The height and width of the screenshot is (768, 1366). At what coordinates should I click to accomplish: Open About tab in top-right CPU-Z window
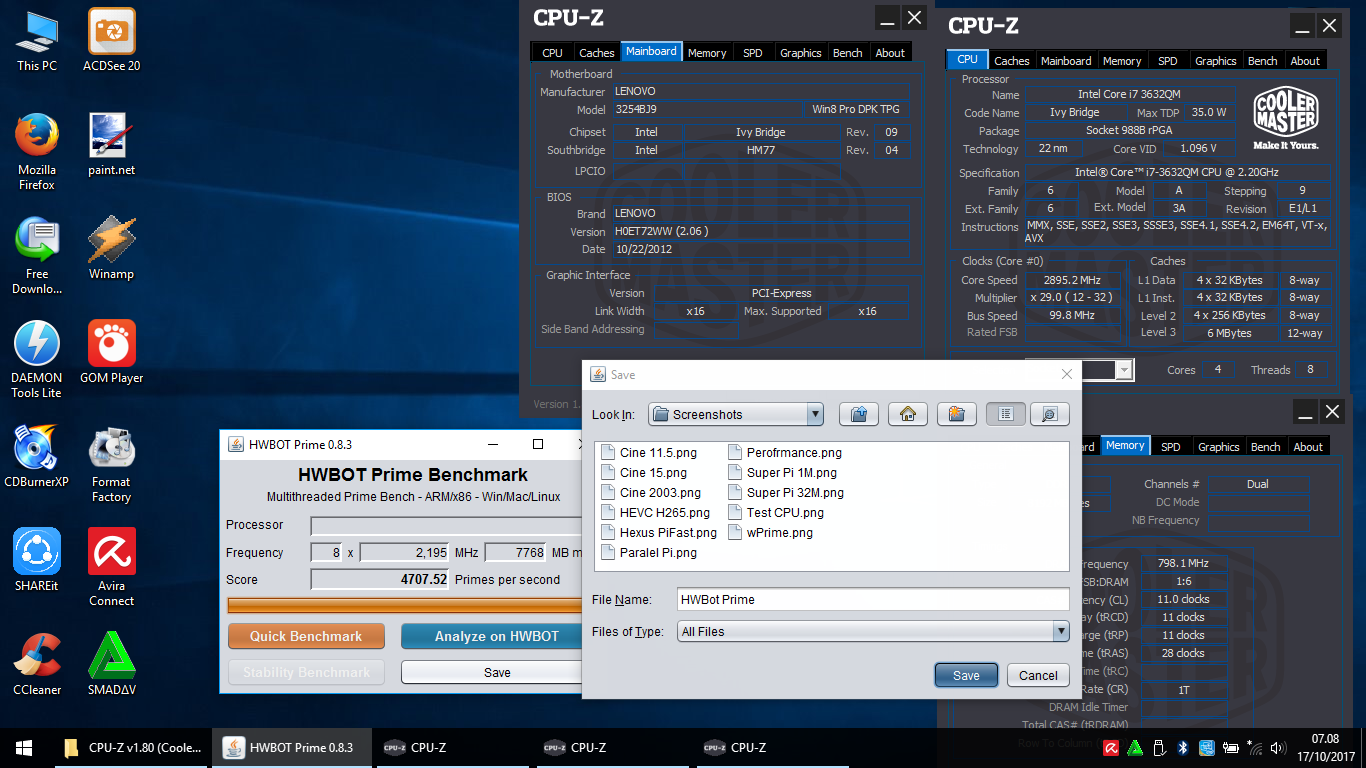pyautogui.click(x=1305, y=61)
